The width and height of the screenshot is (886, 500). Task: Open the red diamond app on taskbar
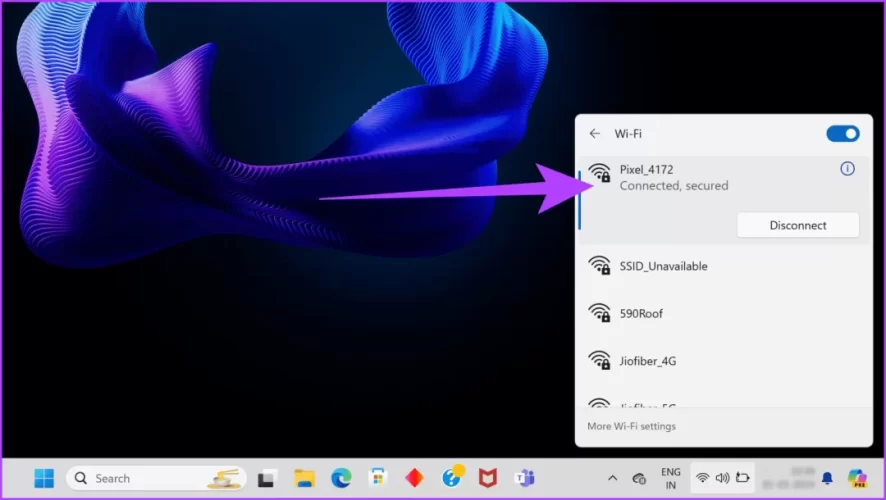tap(415, 479)
